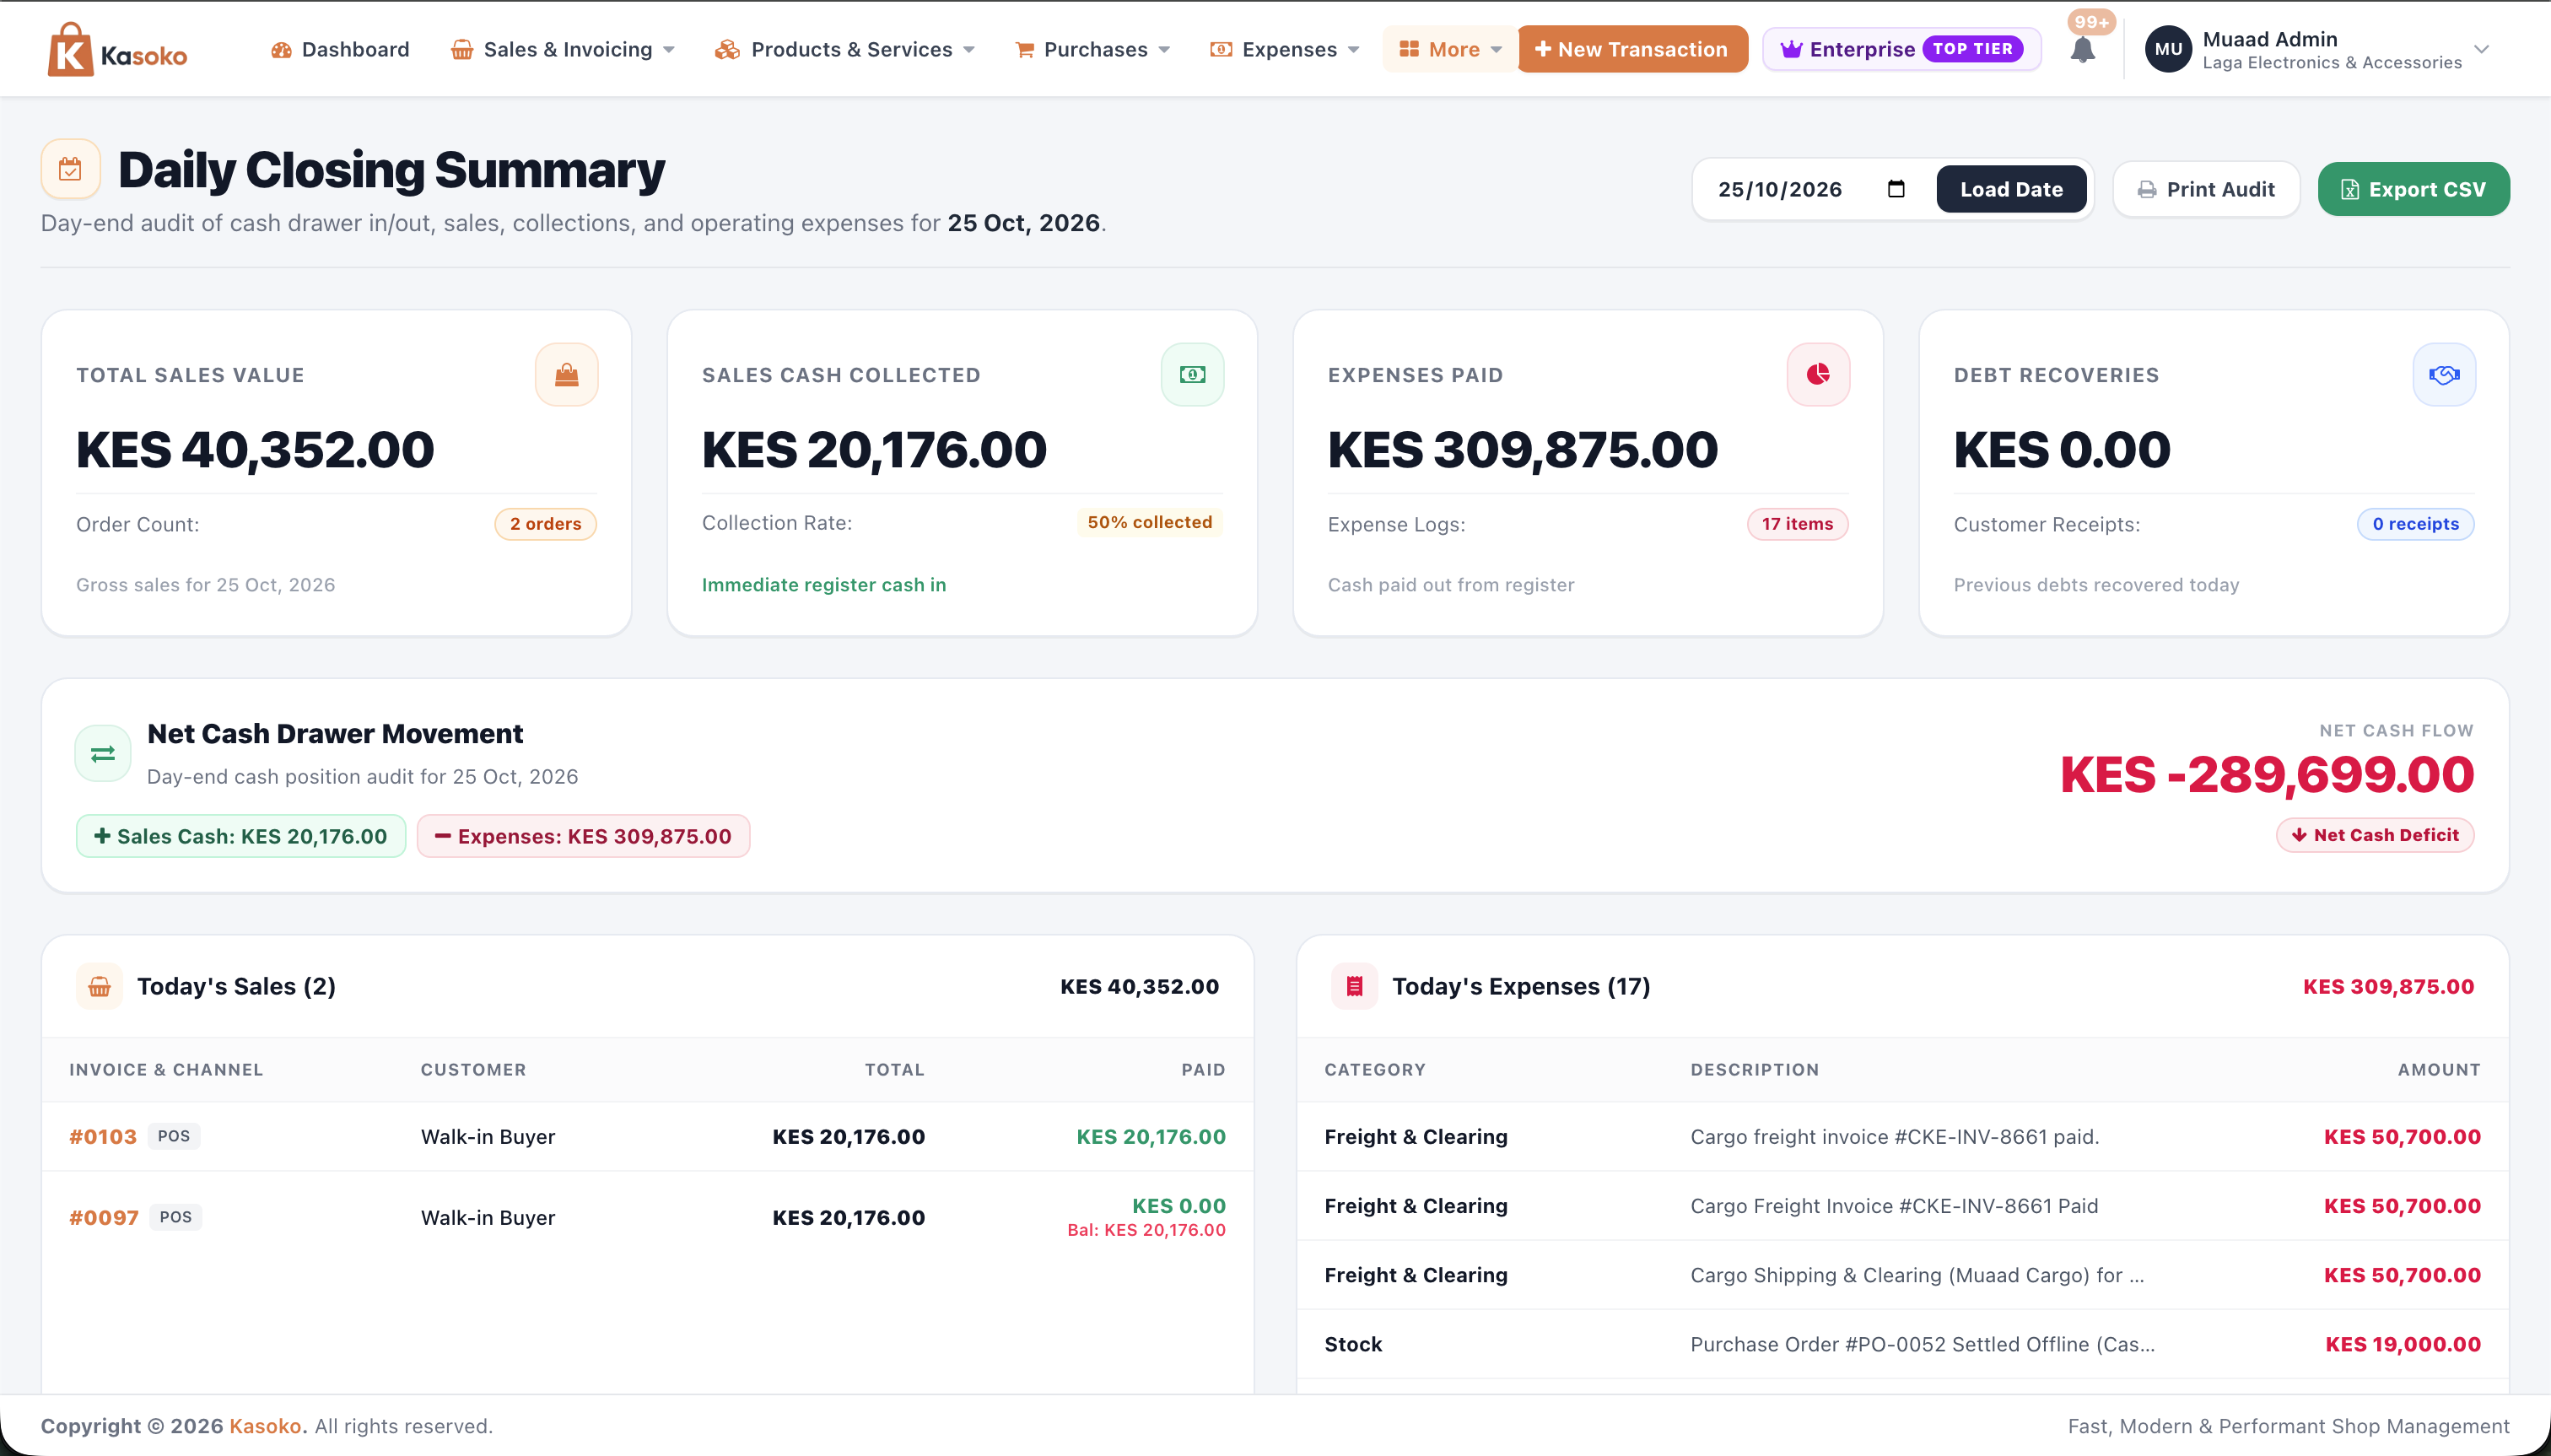
Task: Click the calendar picker icon in date field
Action: click(x=1896, y=189)
